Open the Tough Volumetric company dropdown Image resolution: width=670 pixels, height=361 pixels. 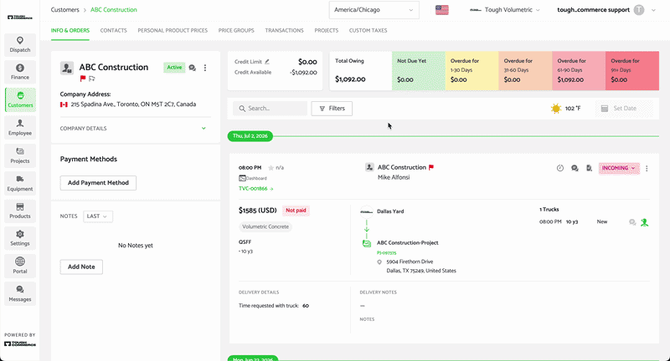coord(505,10)
